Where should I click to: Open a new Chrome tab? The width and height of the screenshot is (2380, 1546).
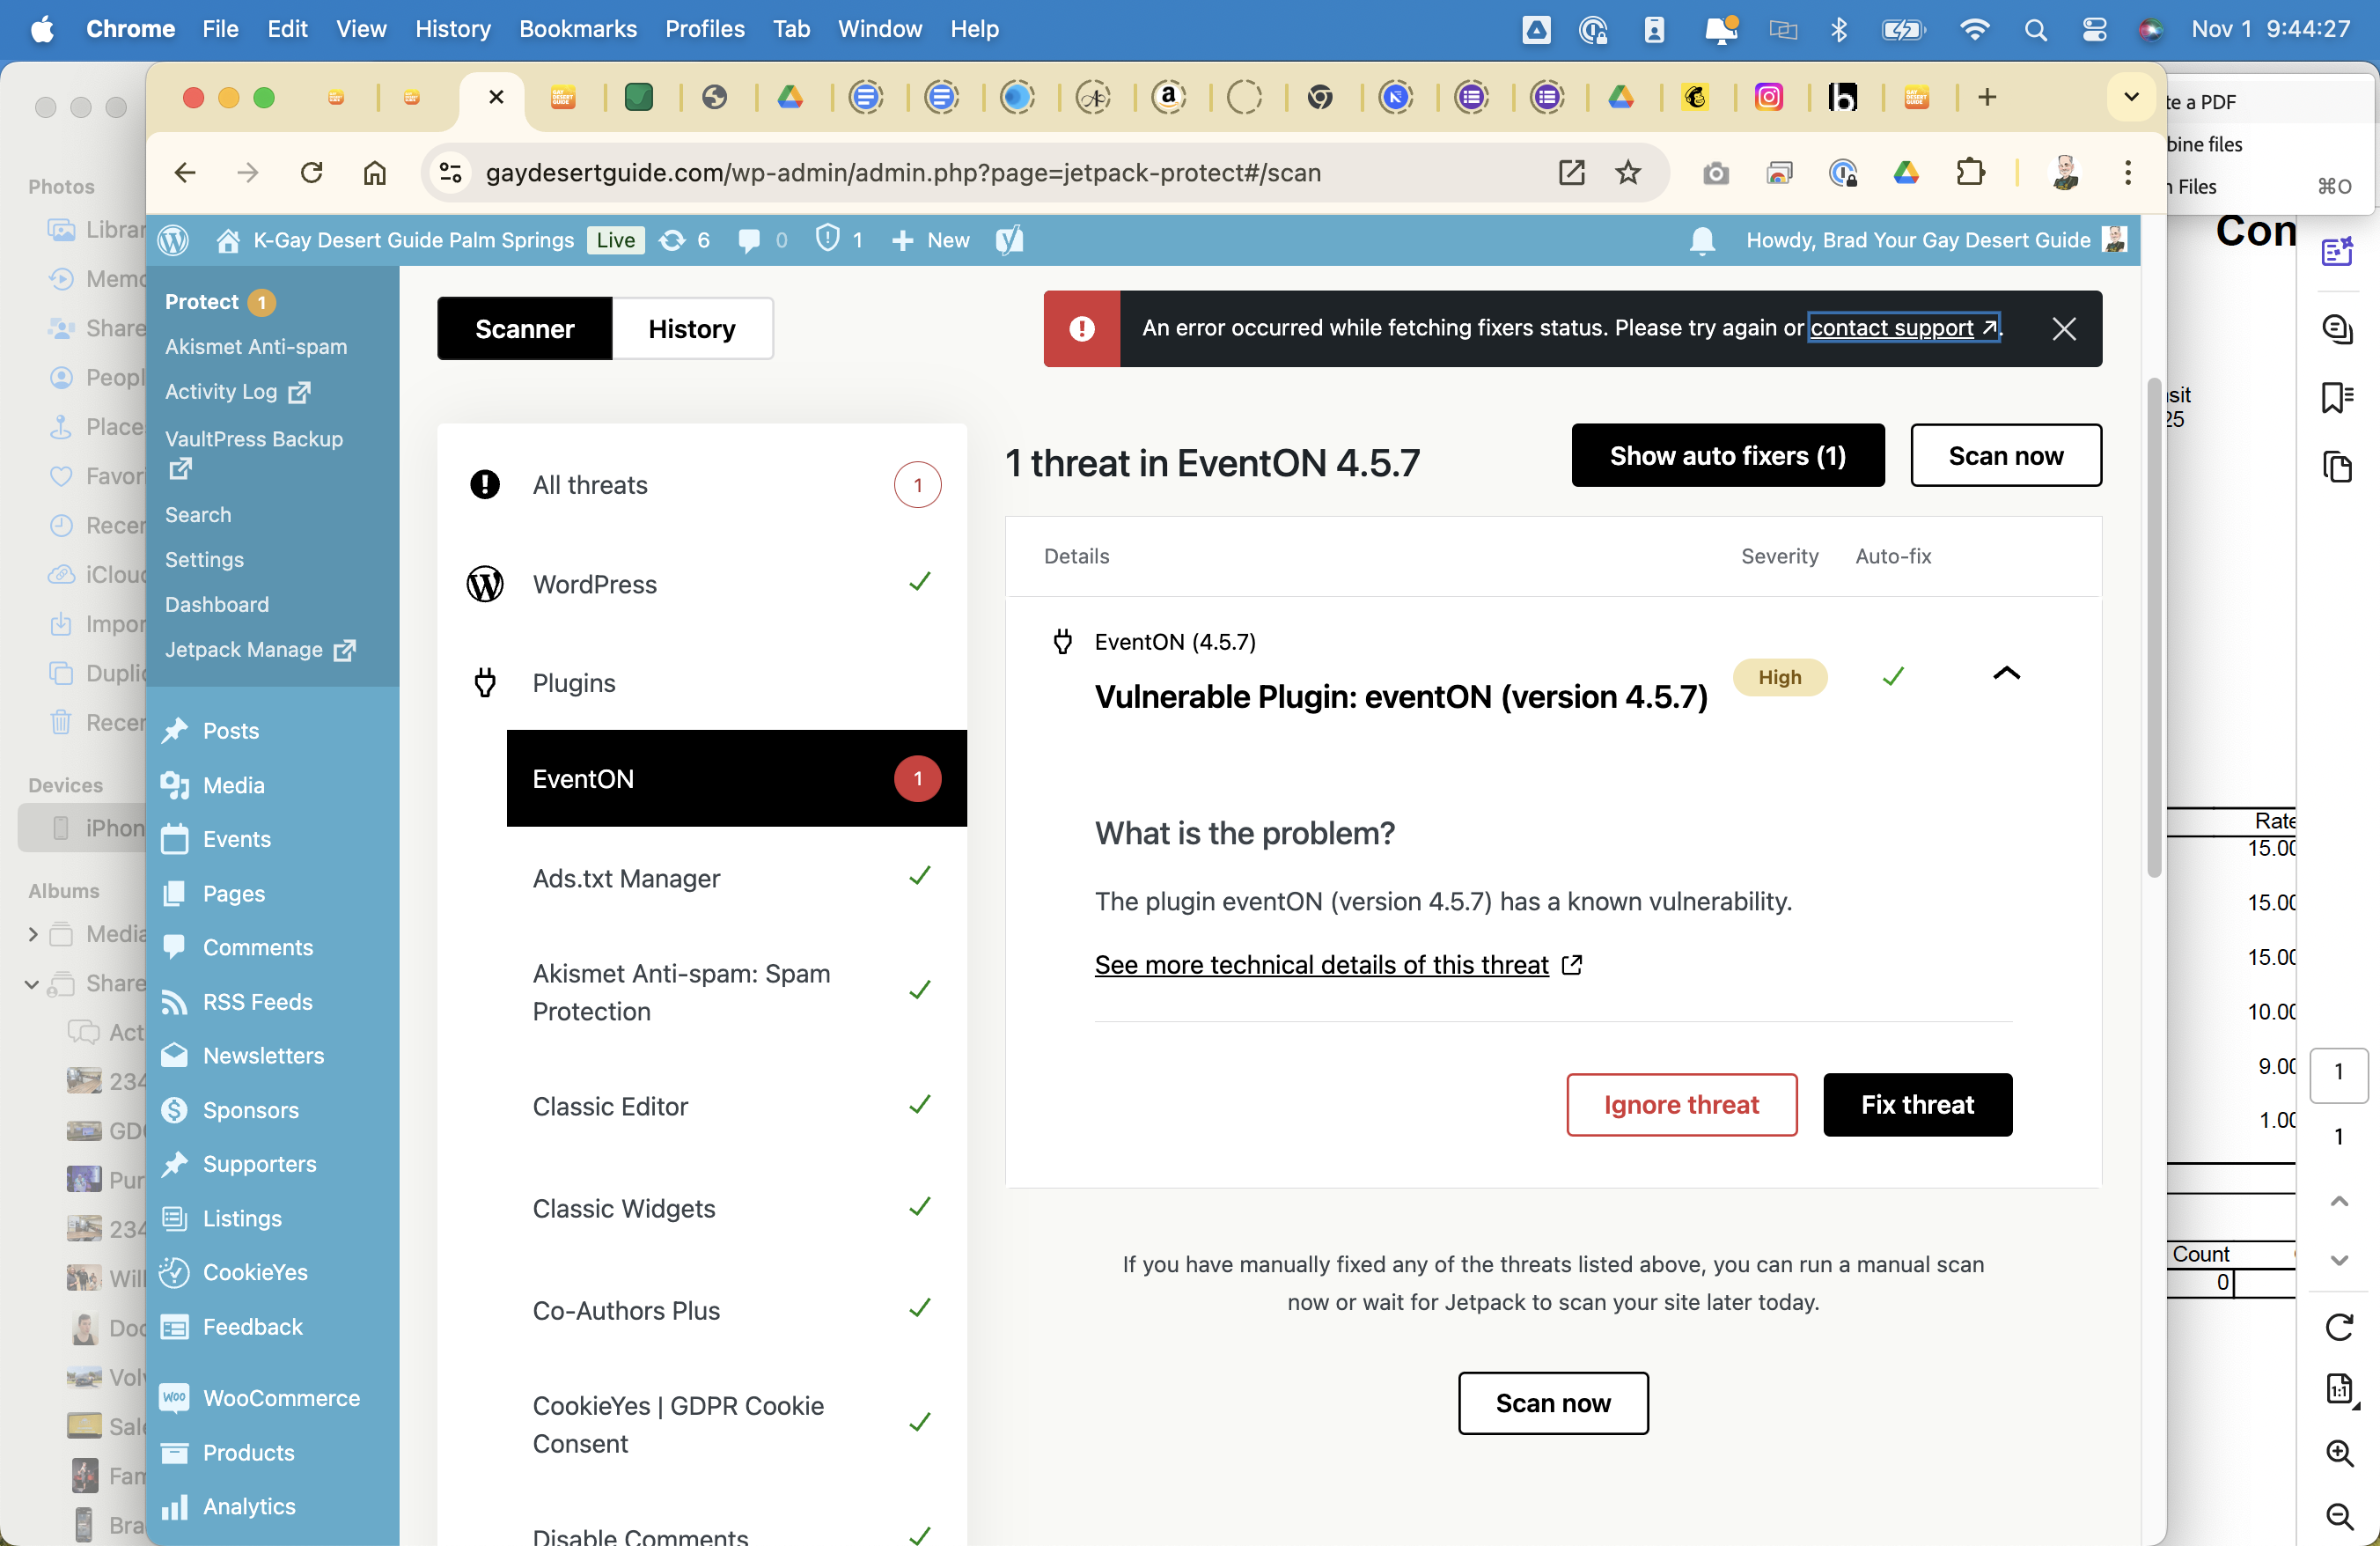coord(1987,97)
